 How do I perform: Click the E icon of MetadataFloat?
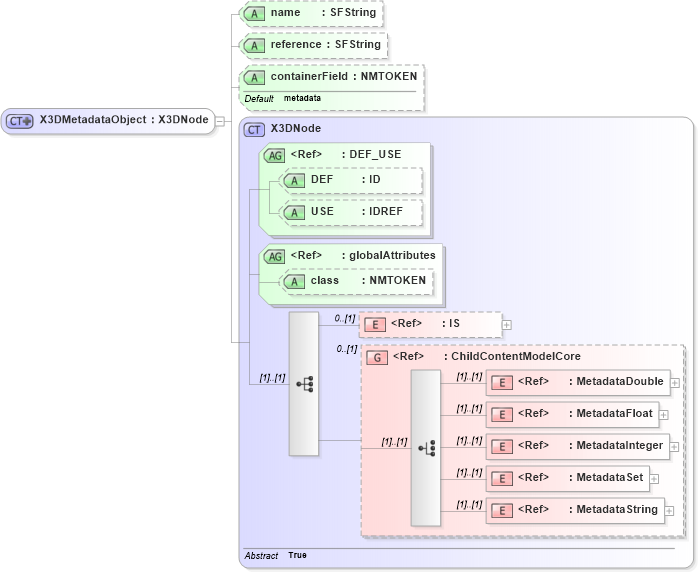pos(502,414)
